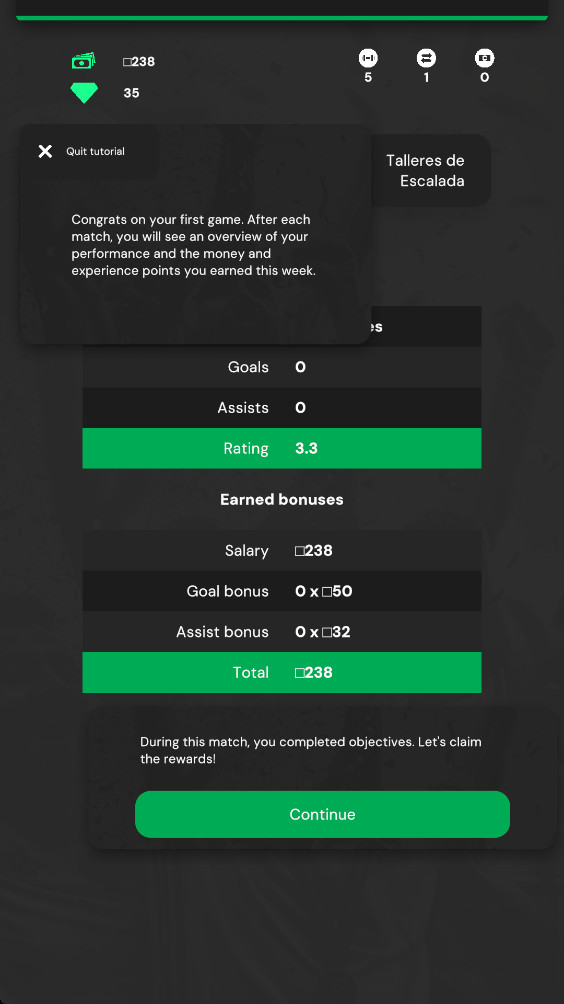Click the Assist bonus row
The image size is (564, 1004).
[282, 632]
